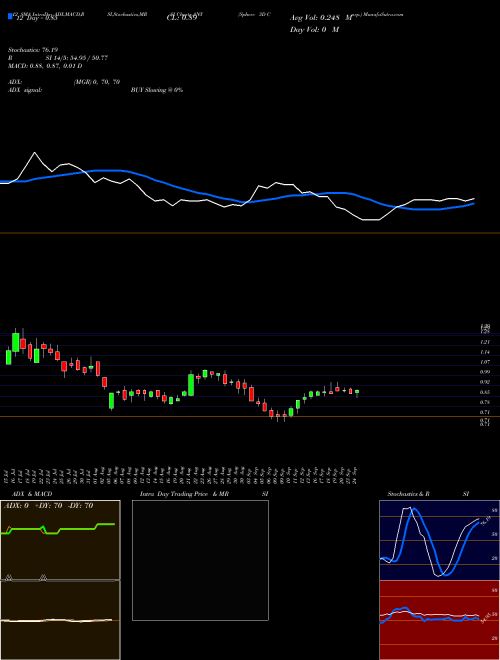Click the 0.99 price axis label
This screenshot has width=500, height=660.
pos(485,372)
